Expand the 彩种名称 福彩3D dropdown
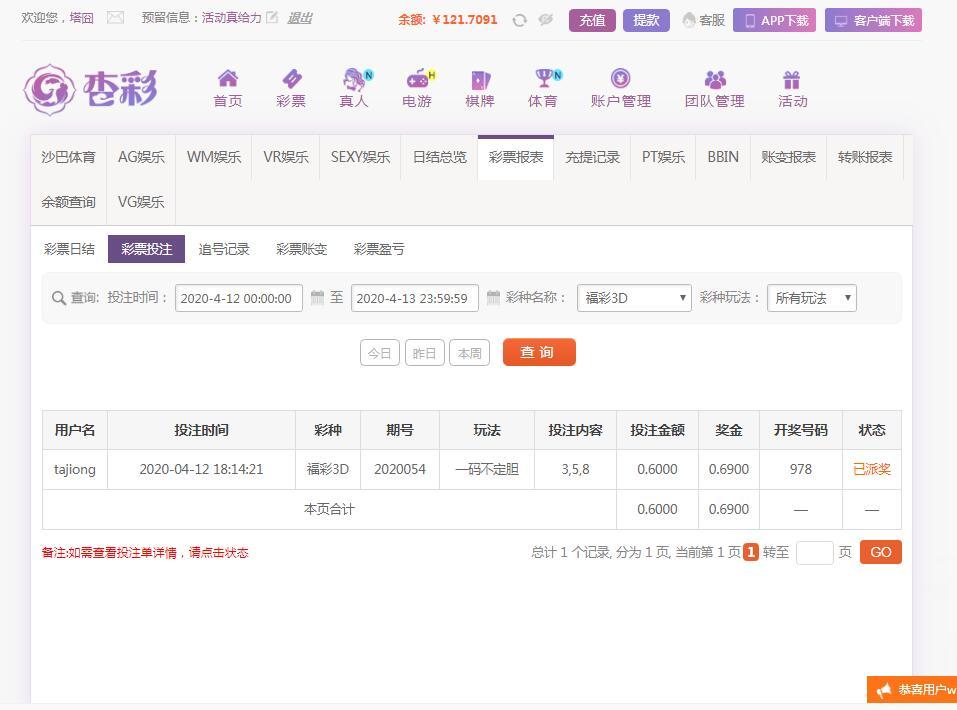The image size is (957, 710). [x=634, y=298]
